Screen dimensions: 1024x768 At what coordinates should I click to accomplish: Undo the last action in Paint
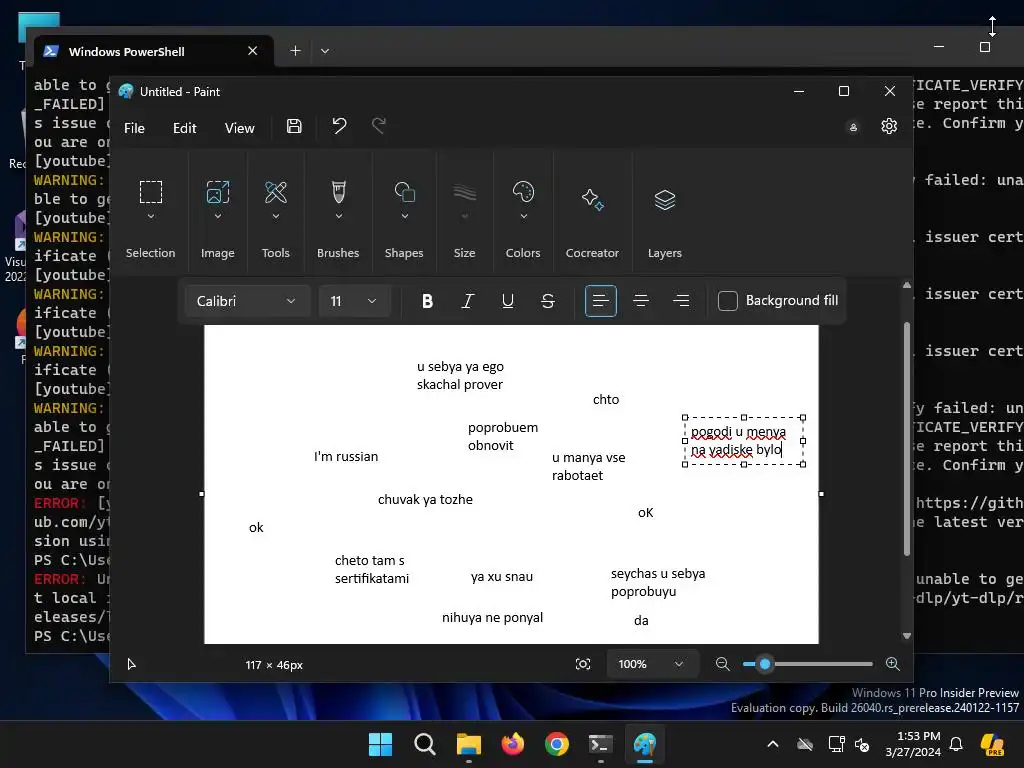[339, 125]
